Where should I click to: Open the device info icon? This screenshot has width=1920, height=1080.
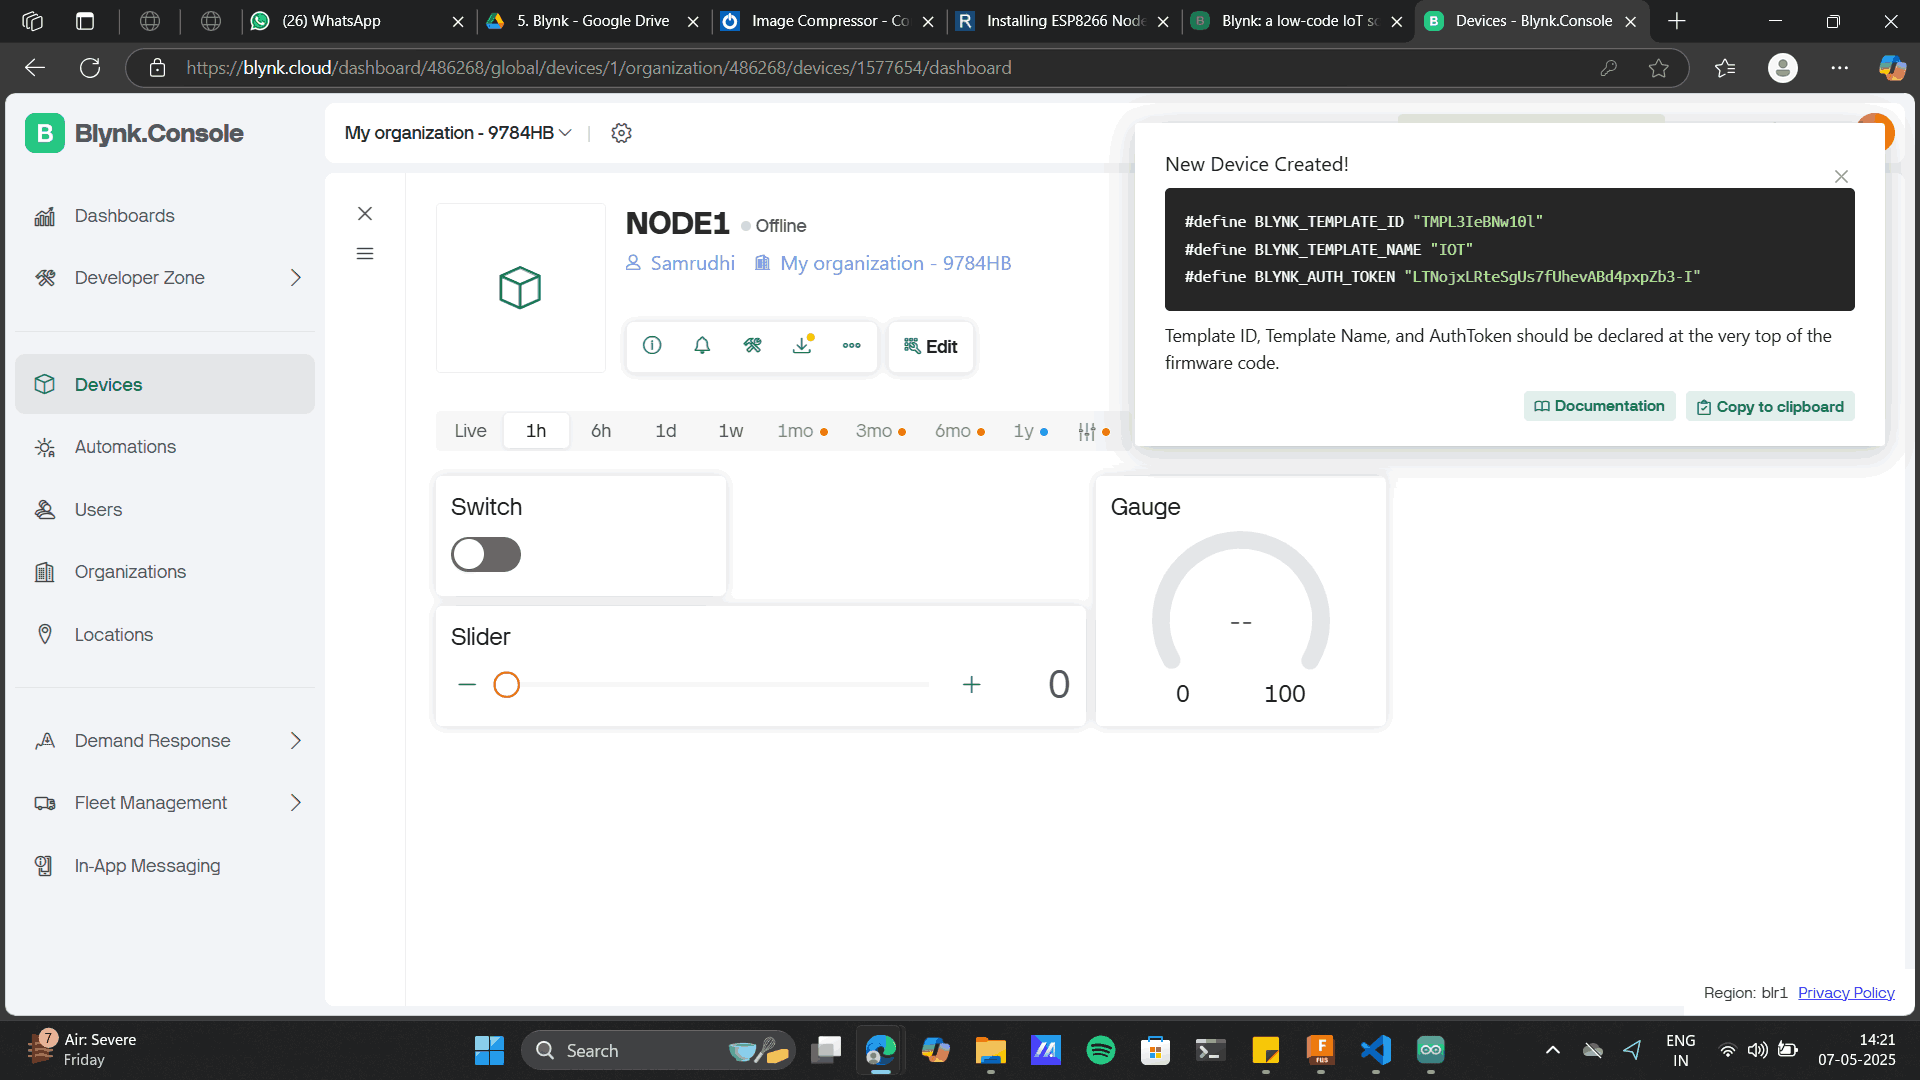[652, 346]
